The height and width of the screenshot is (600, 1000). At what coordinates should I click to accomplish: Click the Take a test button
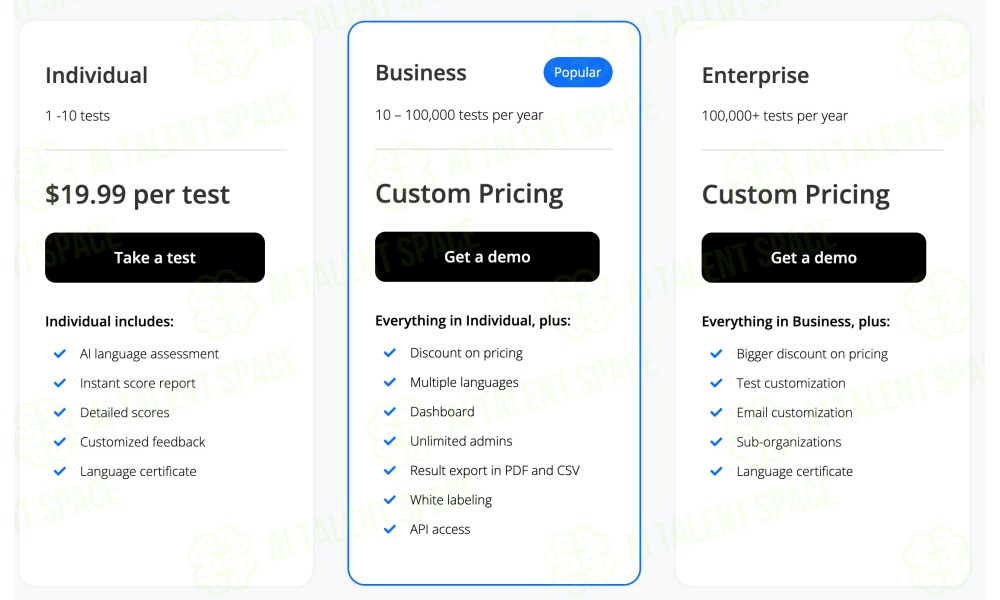coord(155,258)
